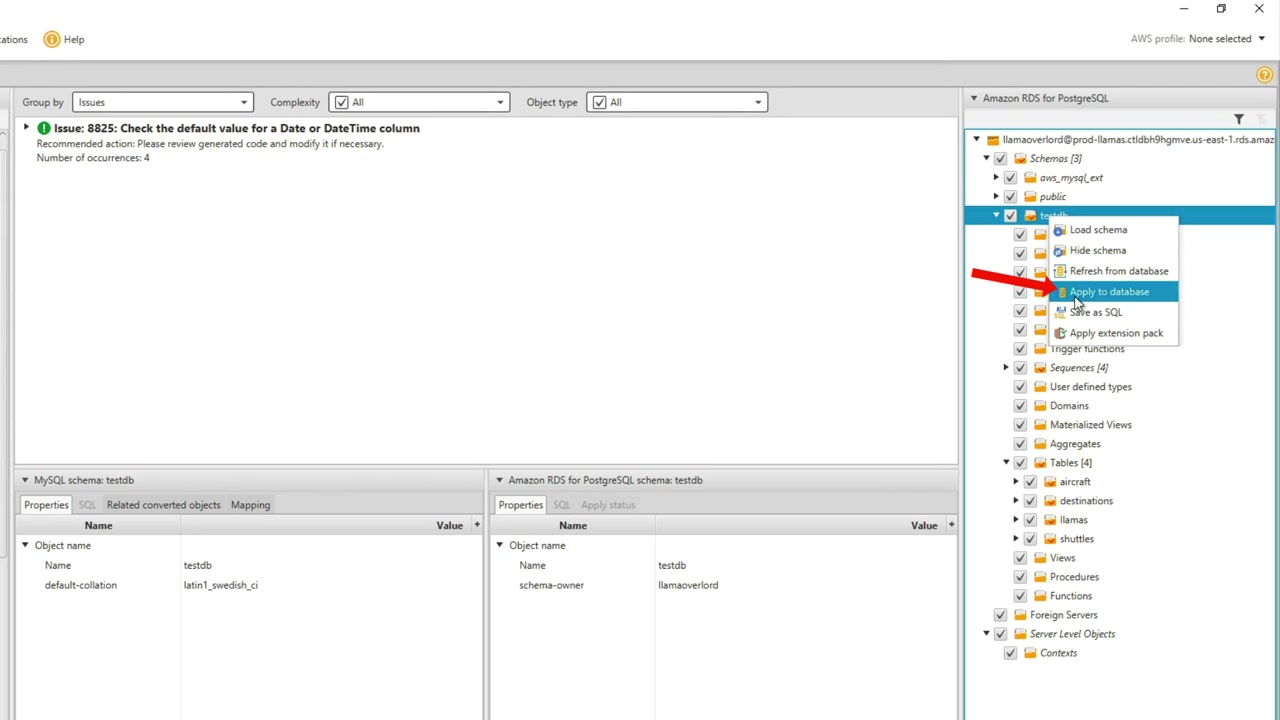Click the orange help circle below AWS profile
Screen dimensions: 1280x720
coord(1265,75)
